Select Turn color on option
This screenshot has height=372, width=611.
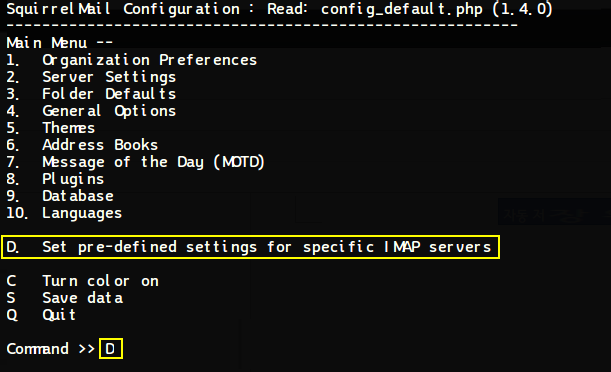point(83,281)
